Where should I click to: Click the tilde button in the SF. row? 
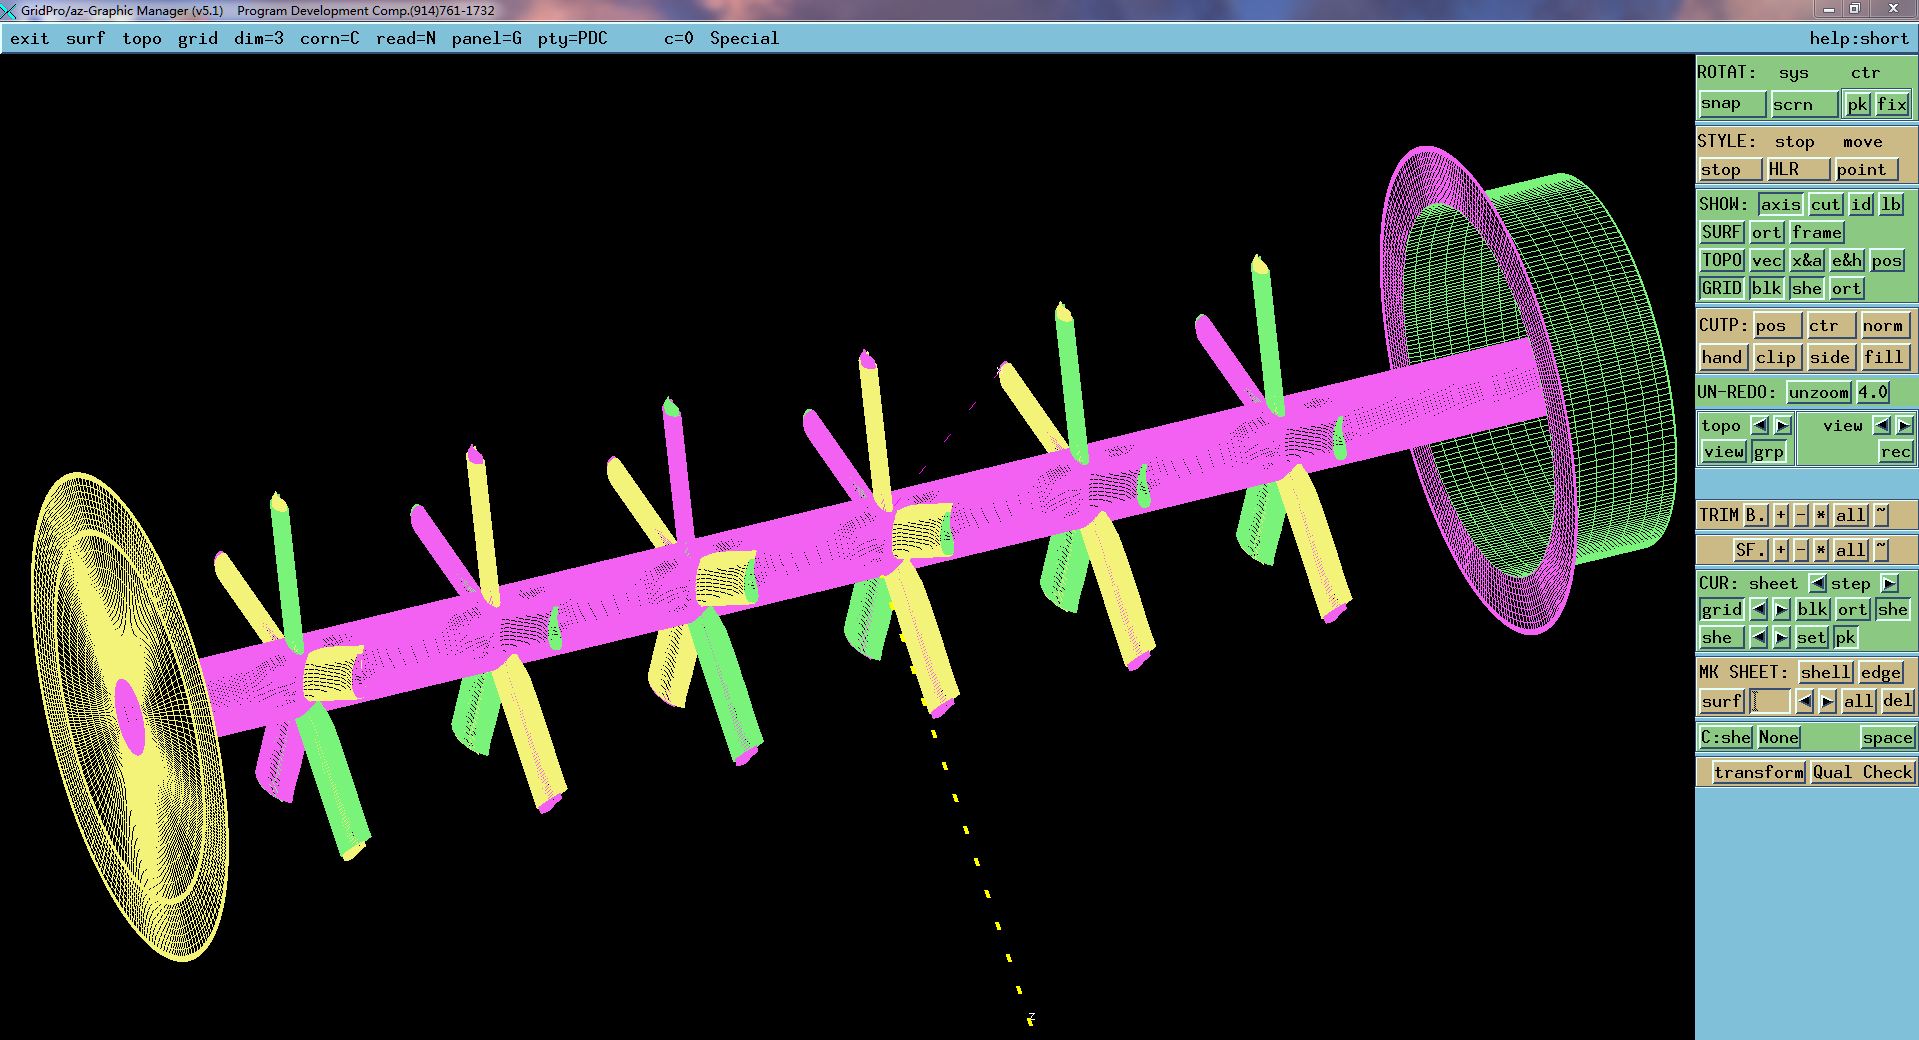[x=1881, y=549]
